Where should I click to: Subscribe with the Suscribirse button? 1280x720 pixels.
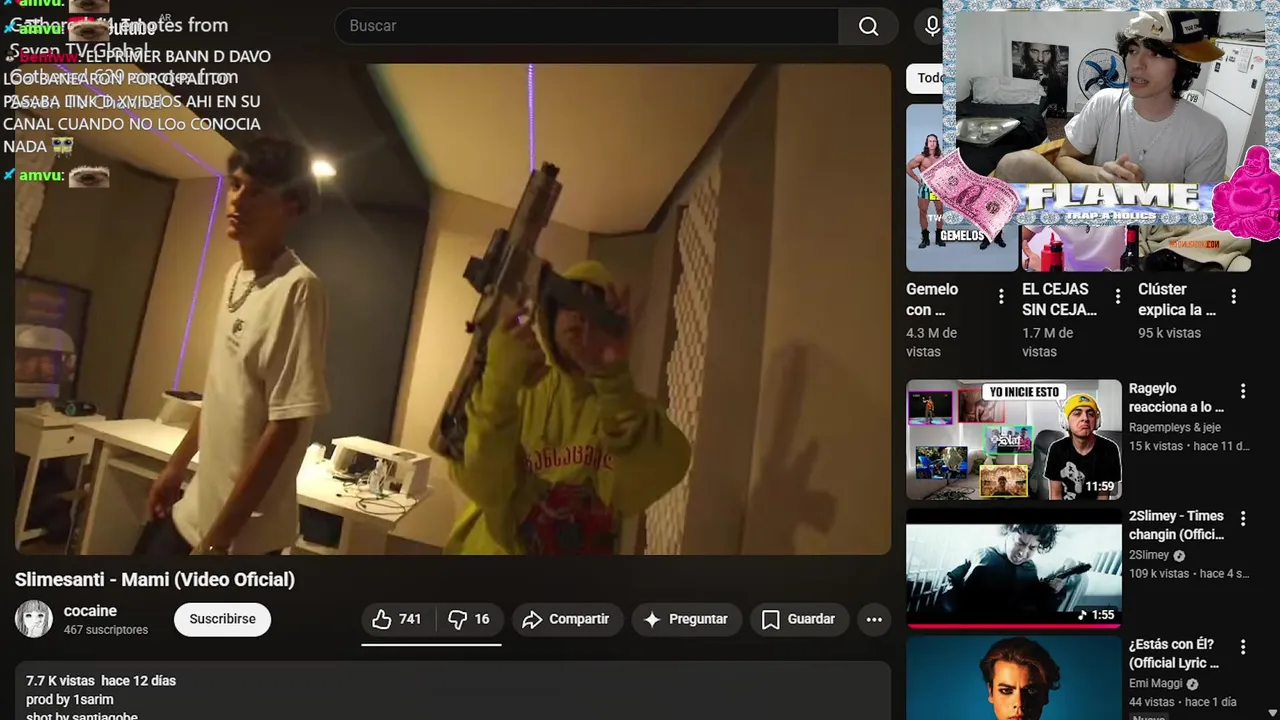(x=222, y=619)
